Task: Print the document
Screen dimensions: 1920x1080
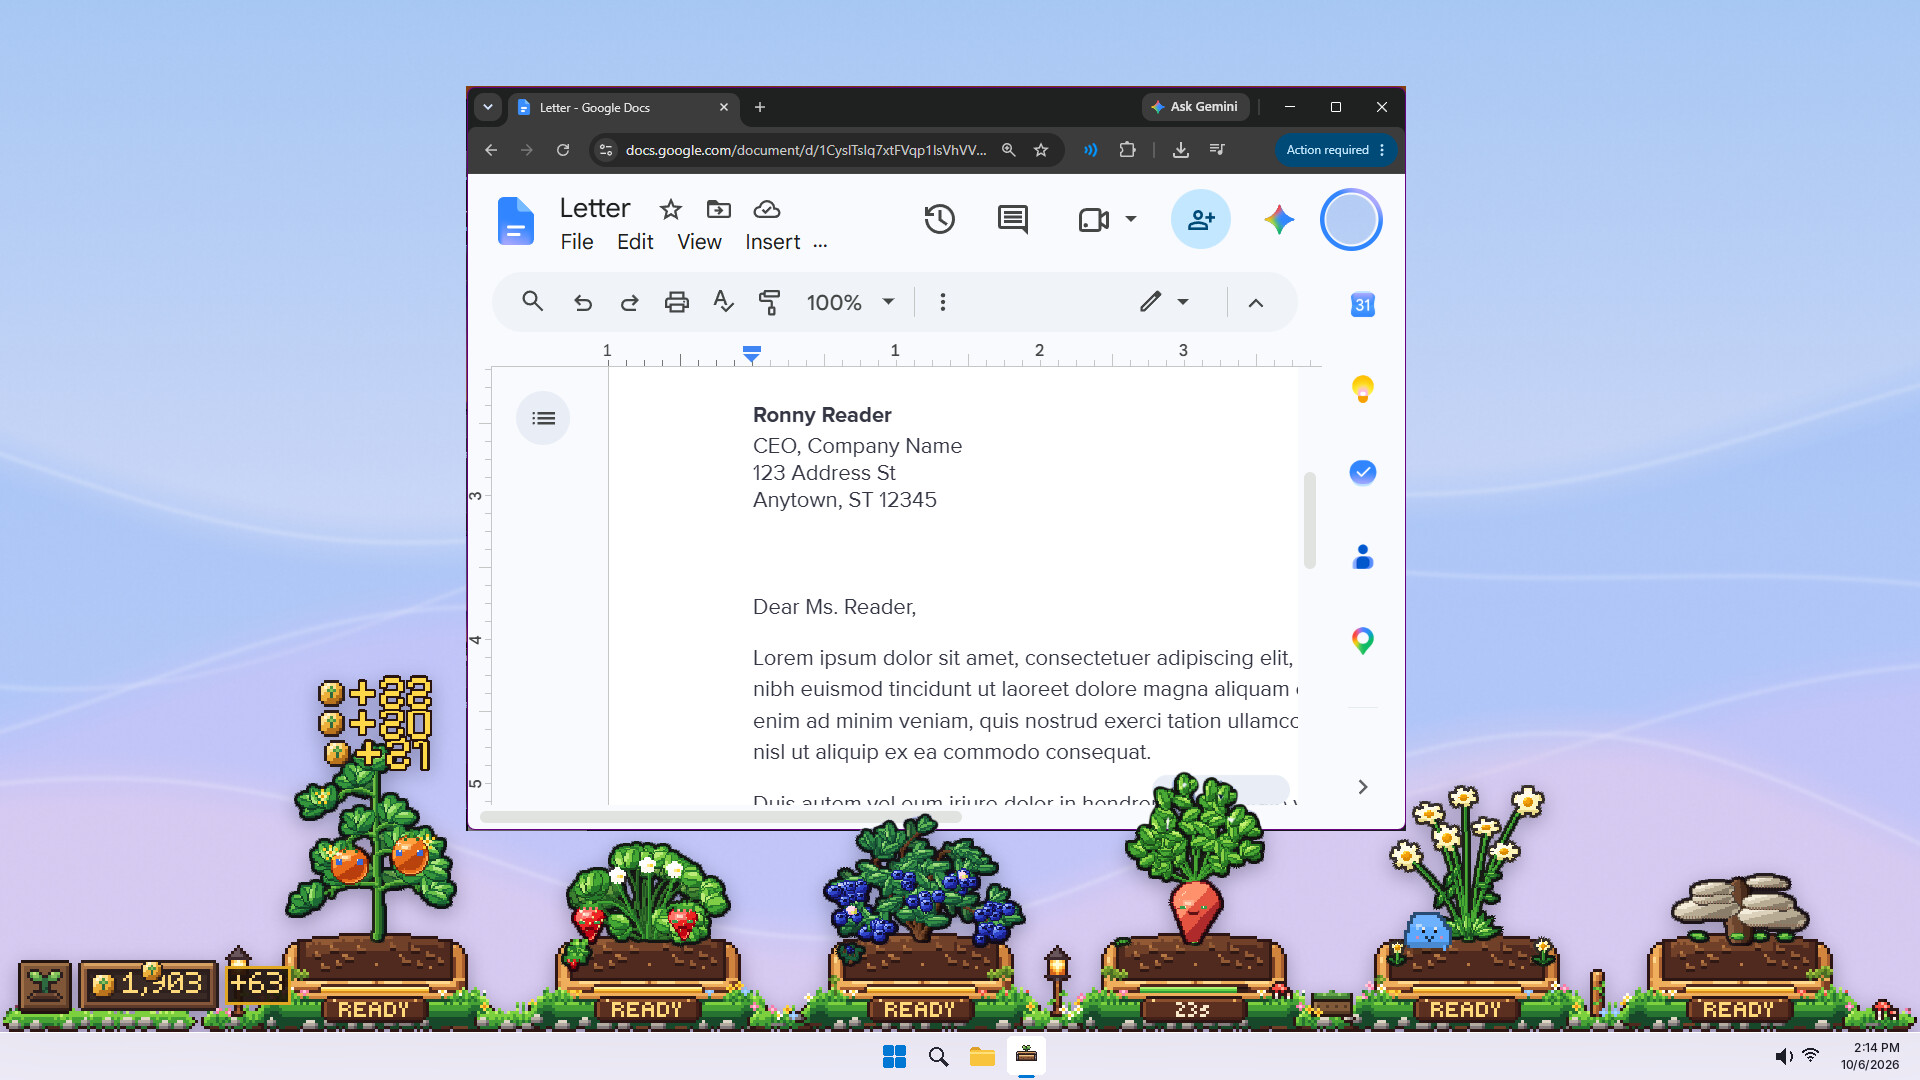Action: pyautogui.click(x=677, y=302)
